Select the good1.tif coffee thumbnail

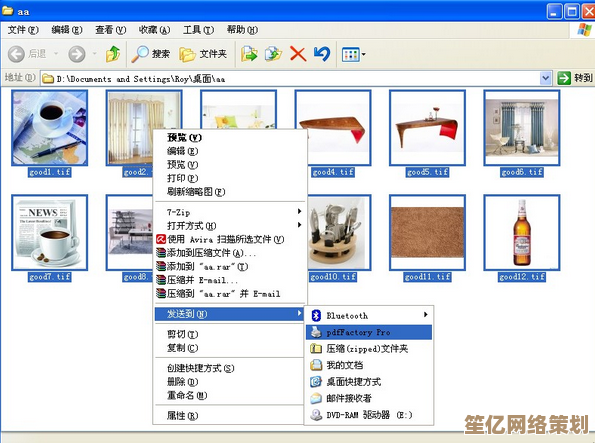point(49,128)
